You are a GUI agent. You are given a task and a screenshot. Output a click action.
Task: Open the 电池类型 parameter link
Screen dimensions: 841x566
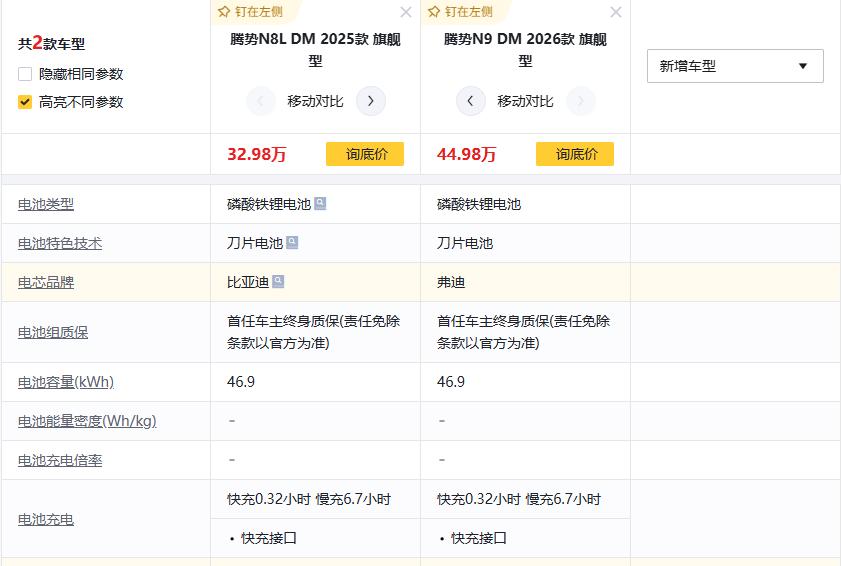click(46, 204)
